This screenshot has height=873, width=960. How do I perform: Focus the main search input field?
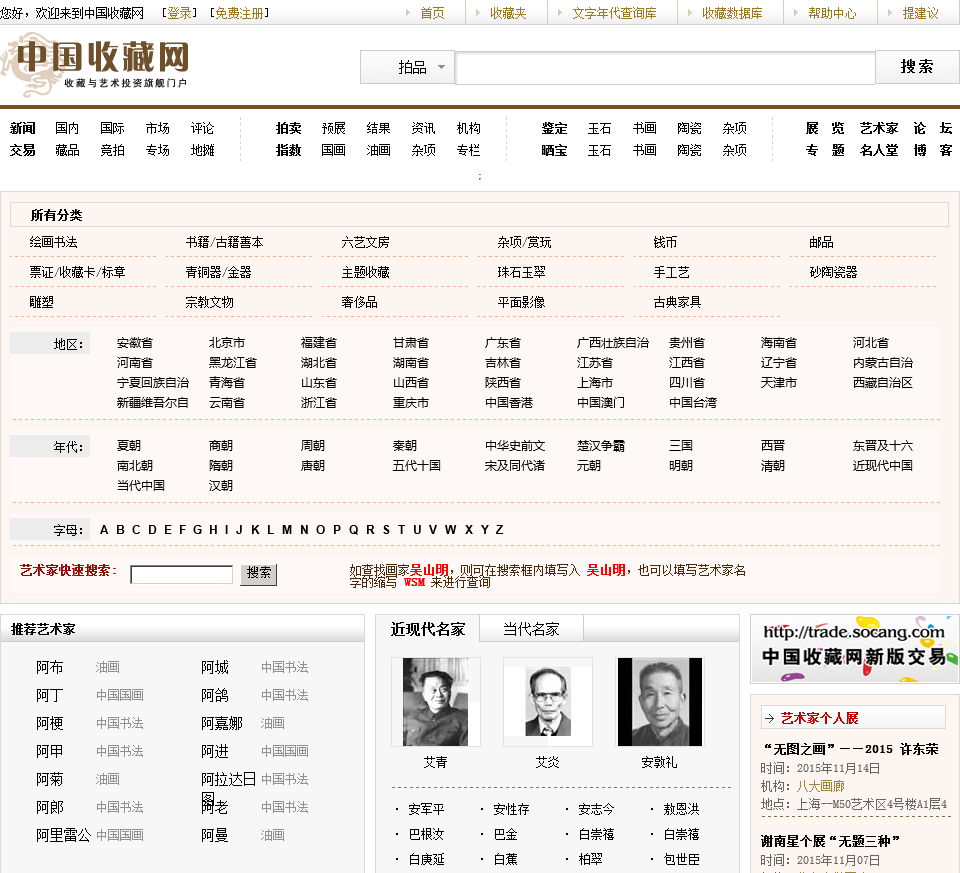coord(665,67)
